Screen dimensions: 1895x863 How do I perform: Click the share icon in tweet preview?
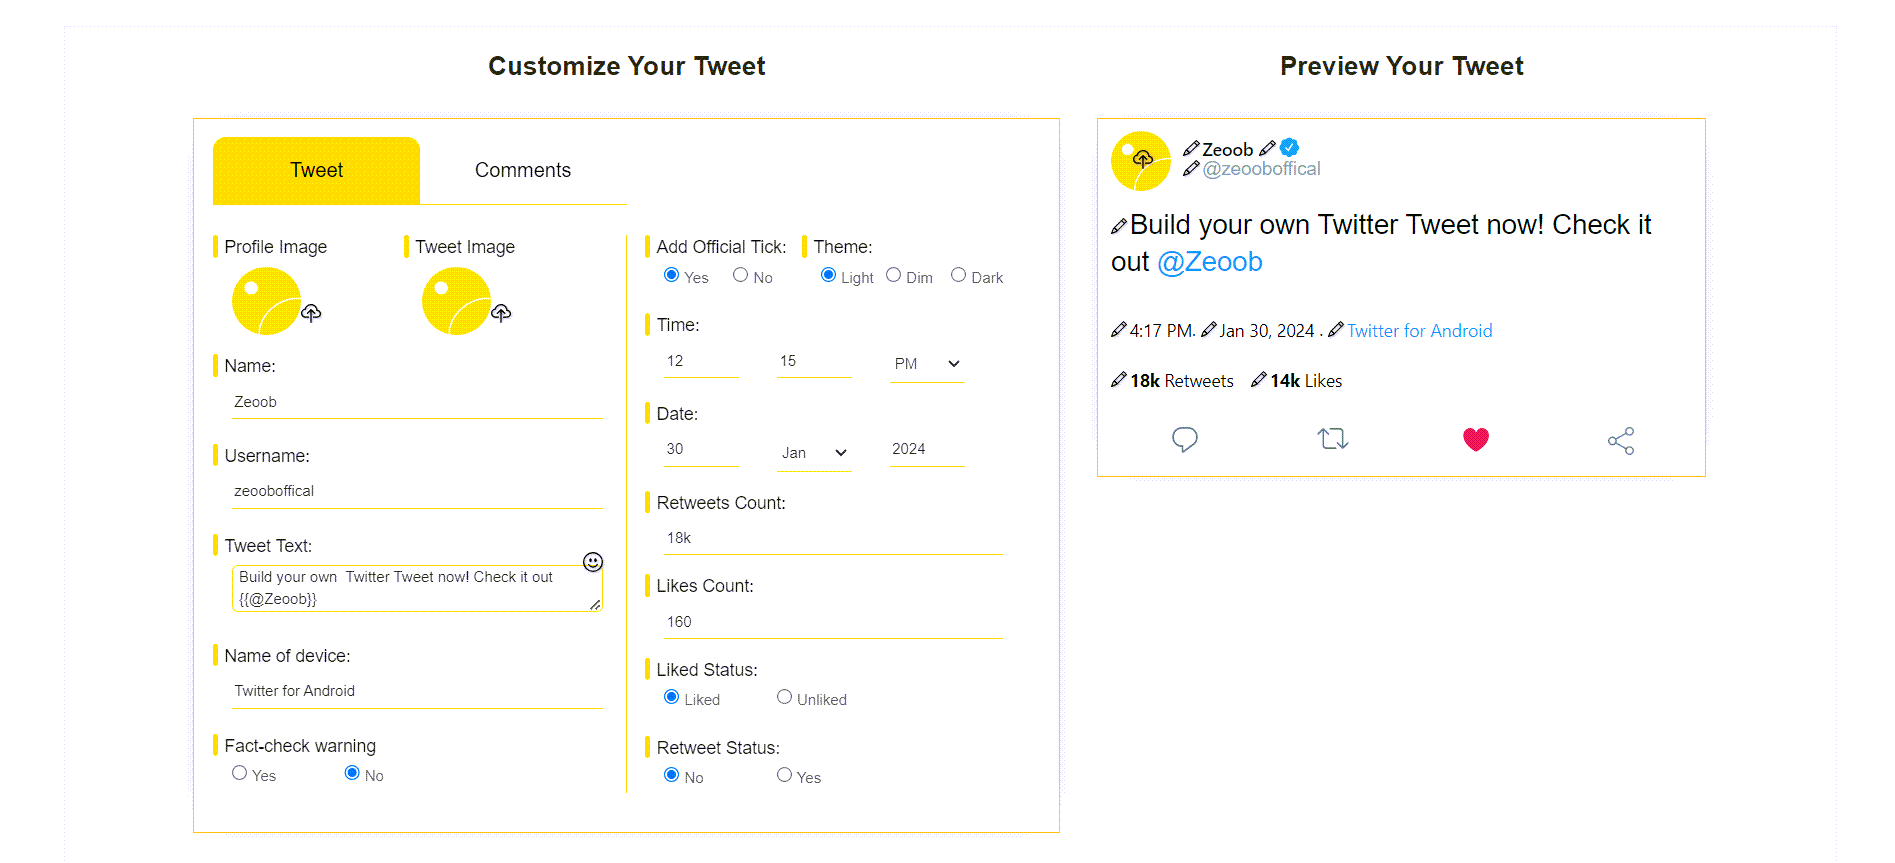pyautogui.click(x=1621, y=441)
